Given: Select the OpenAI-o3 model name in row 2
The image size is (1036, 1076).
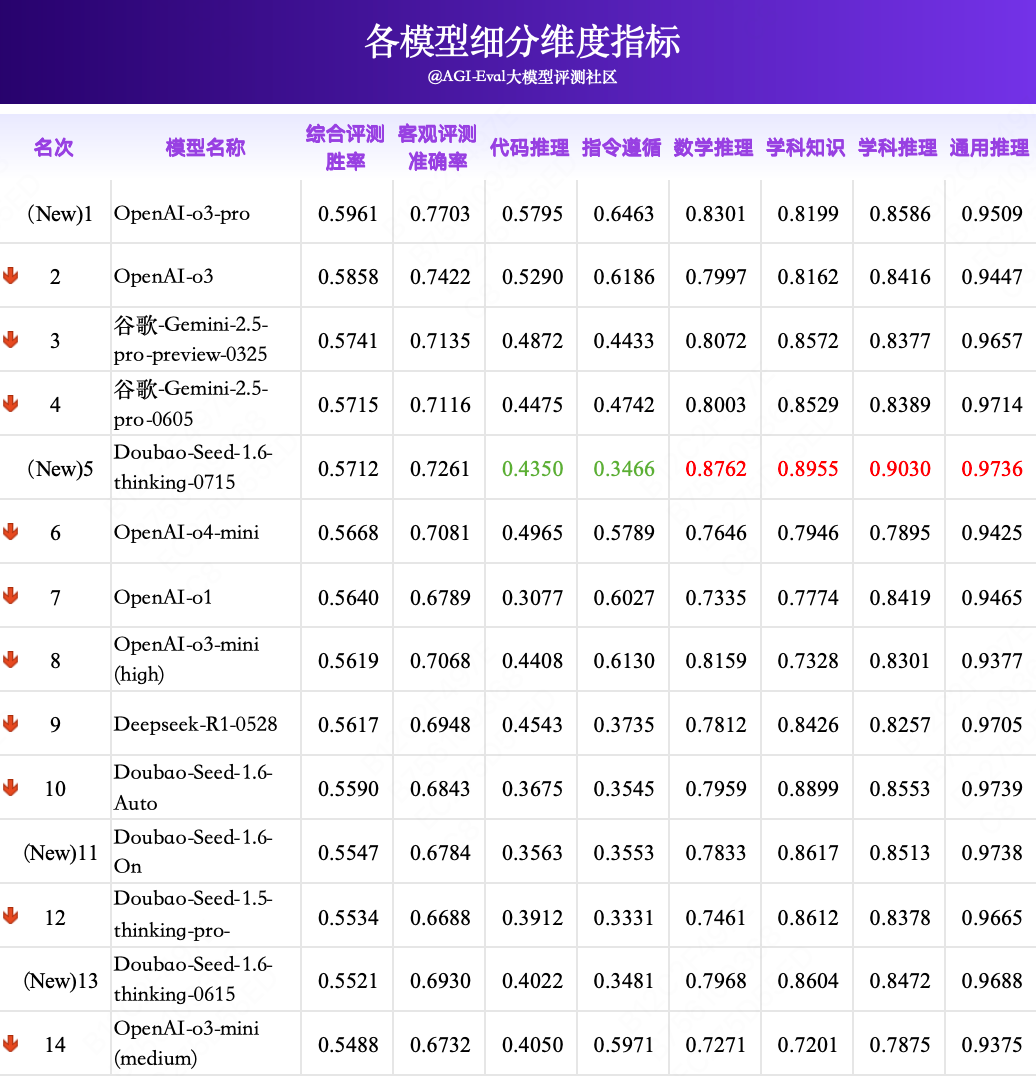Looking at the screenshot, I should pyautogui.click(x=163, y=277).
